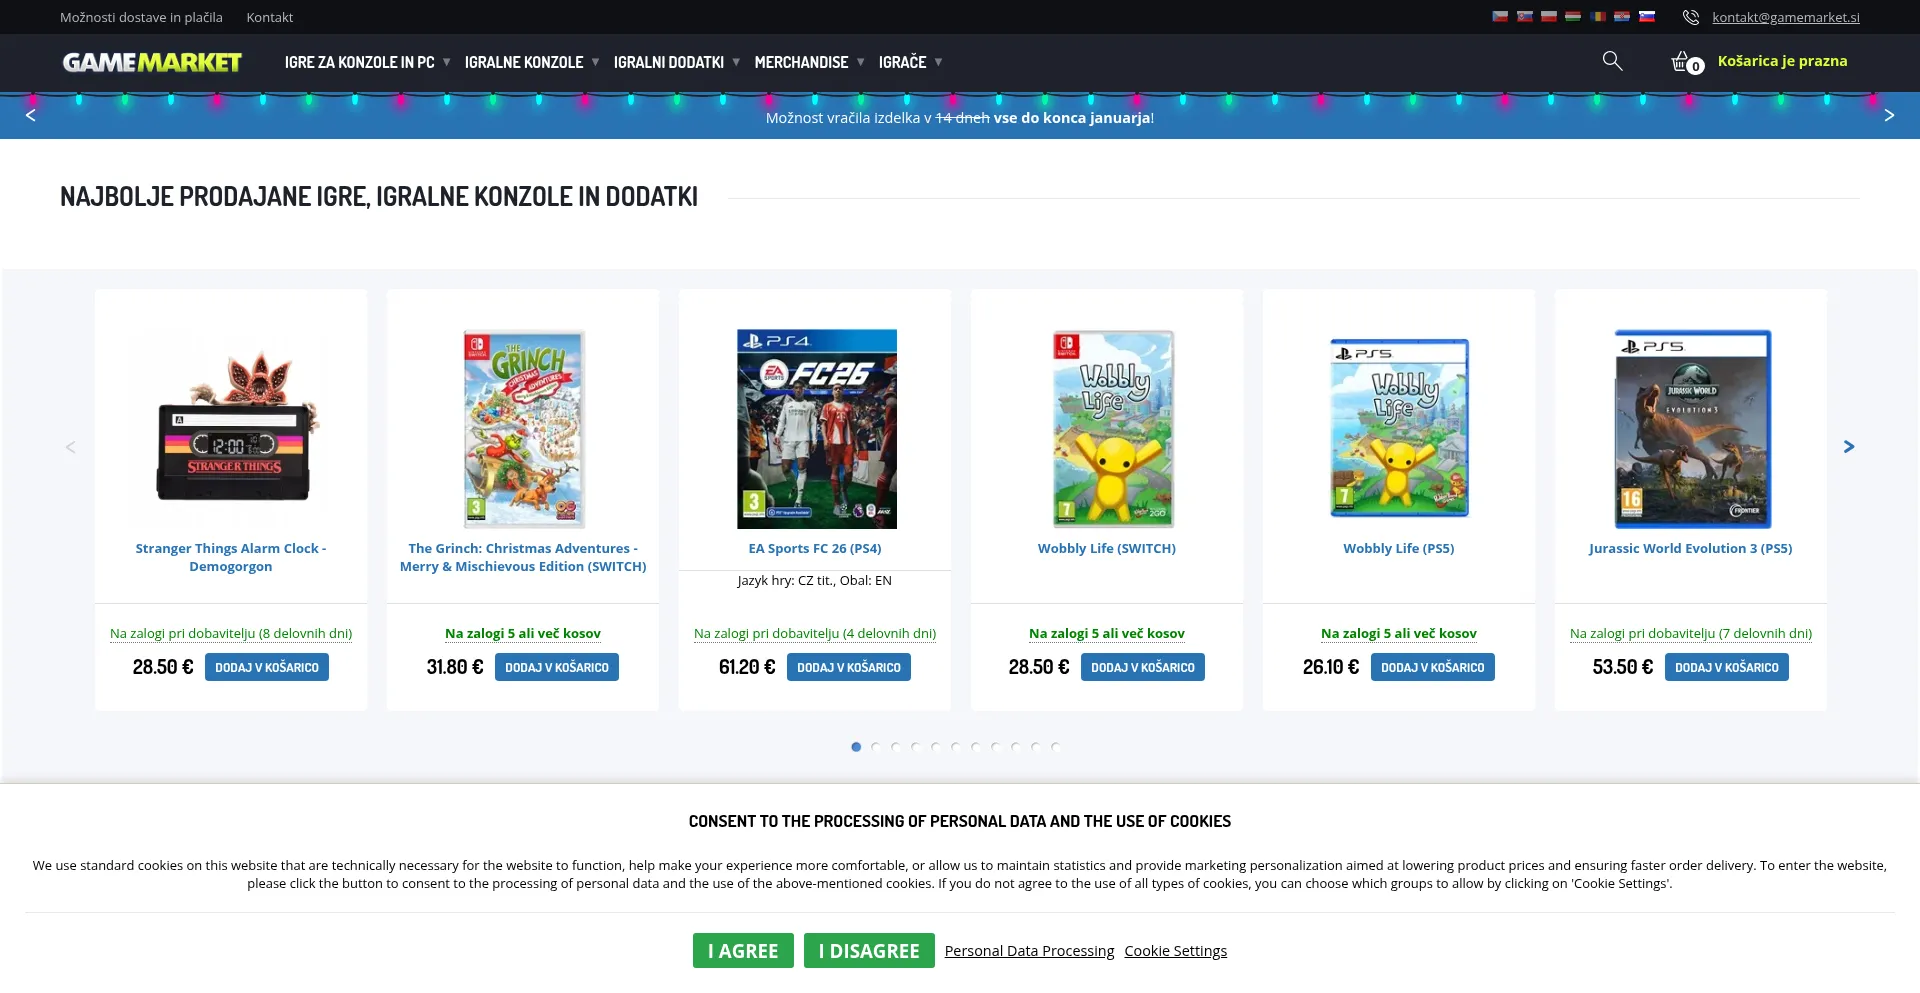Open Jurassic World Evolution 3 cover image
This screenshot has height=993, width=1920.
1693,428
